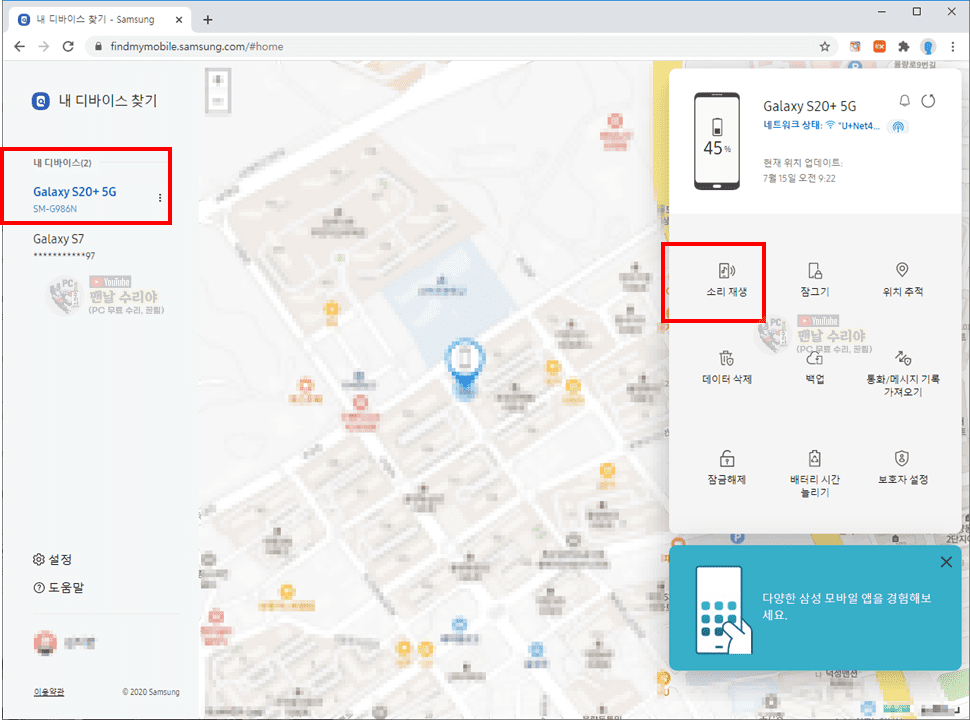This screenshot has height=720, width=970.
Task: Go back to previous page
Action: (x=20, y=46)
